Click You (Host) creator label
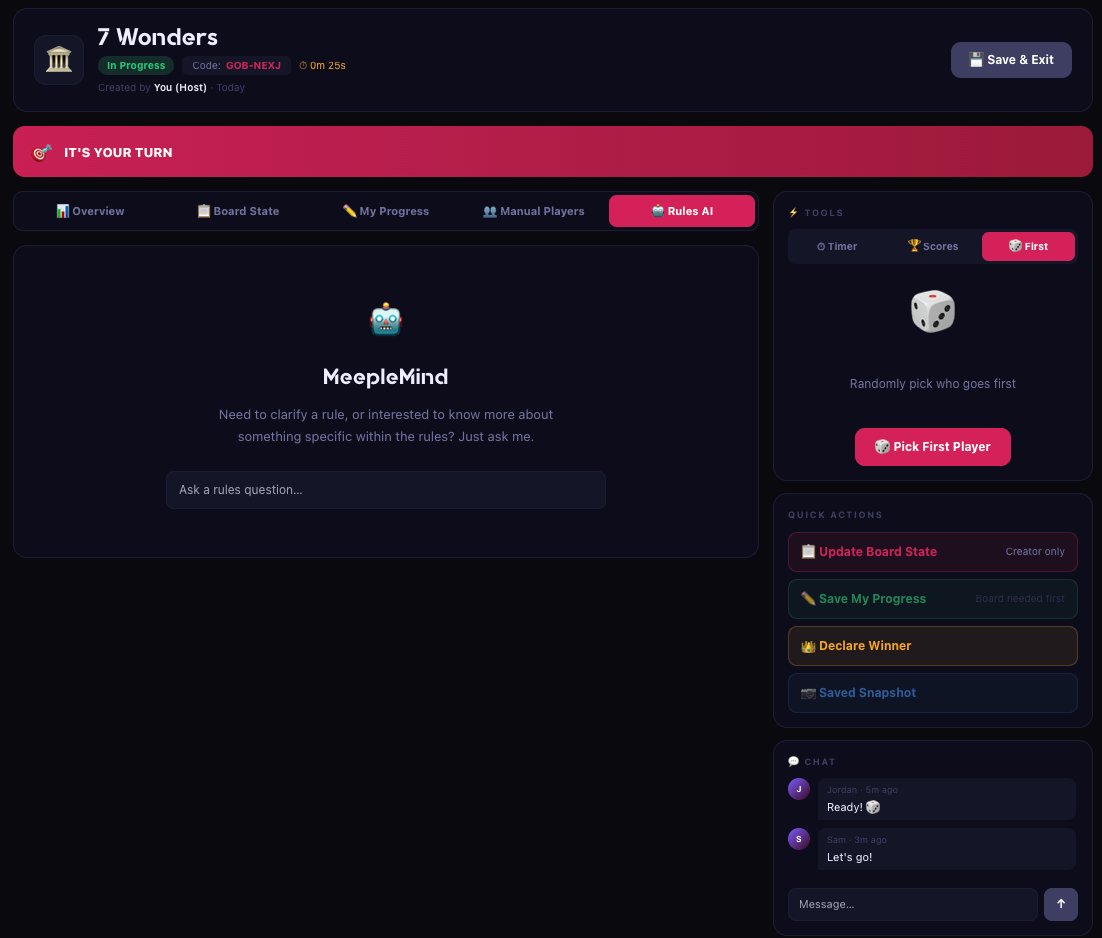Viewport: 1102px width, 938px height. coord(180,87)
